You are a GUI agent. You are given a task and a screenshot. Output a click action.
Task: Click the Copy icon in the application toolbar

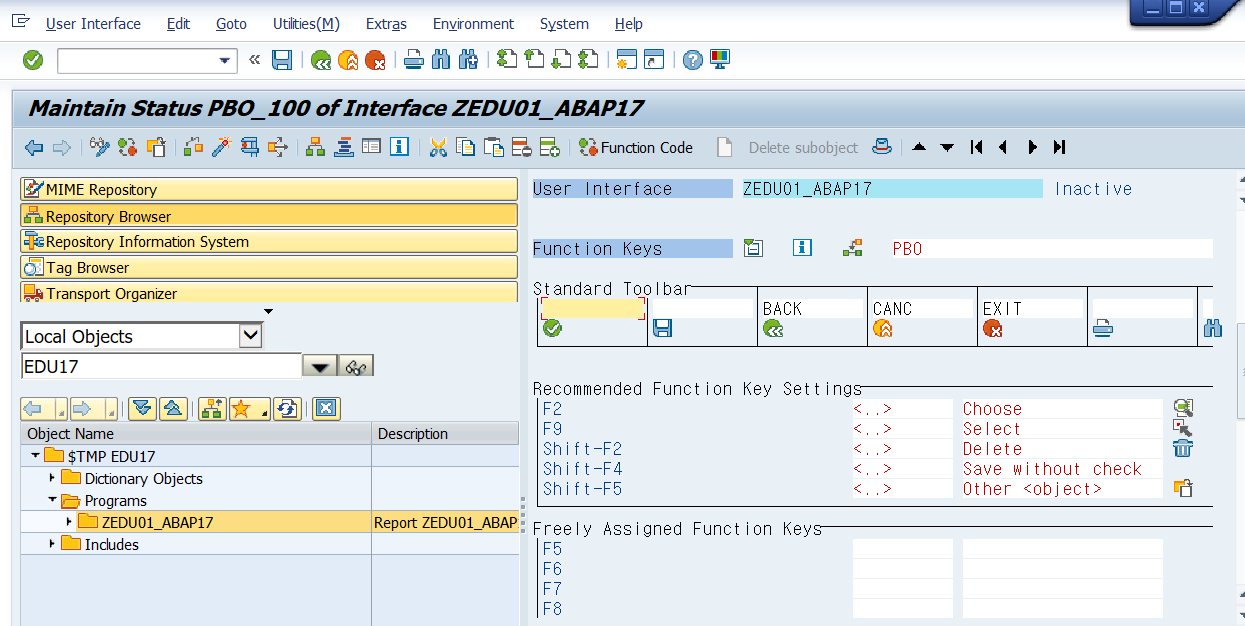466,148
